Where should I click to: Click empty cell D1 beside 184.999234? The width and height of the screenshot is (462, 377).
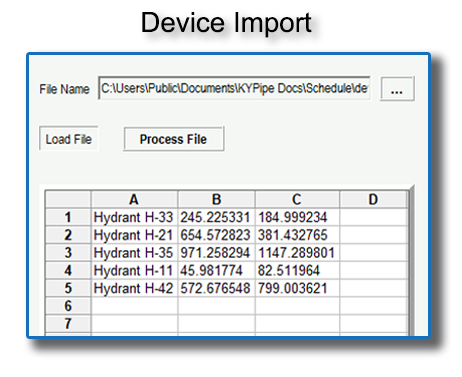[374, 217]
